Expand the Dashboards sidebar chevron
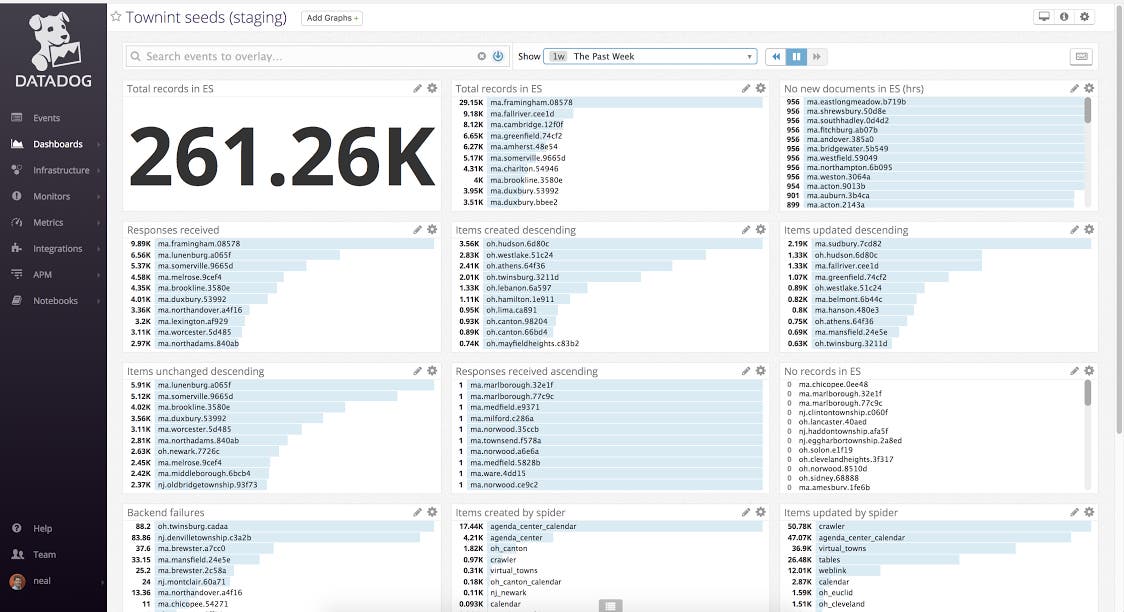Image resolution: width=1124 pixels, height=612 pixels. point(97,143)
